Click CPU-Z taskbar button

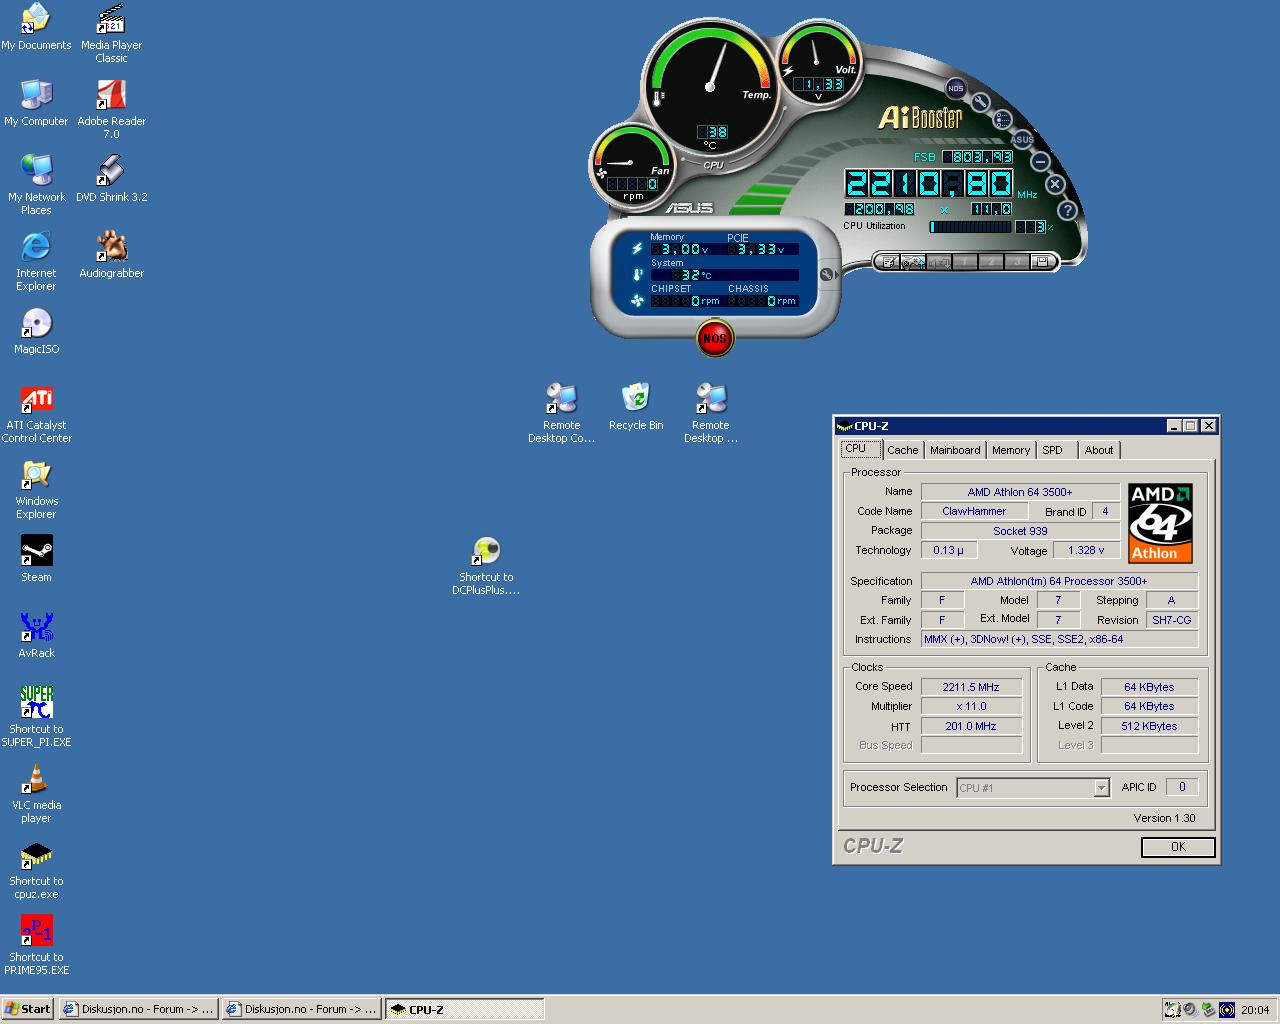465,1009
